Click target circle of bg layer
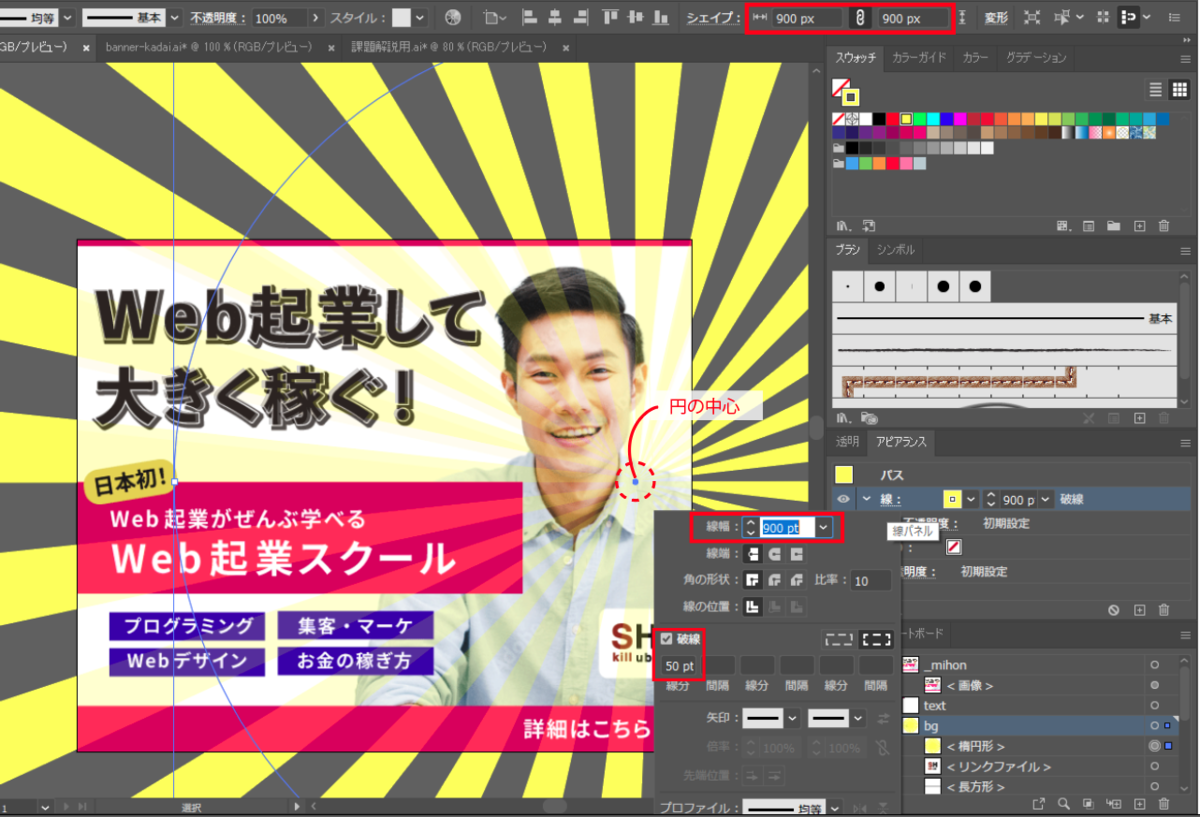 tap(1154, 725)
